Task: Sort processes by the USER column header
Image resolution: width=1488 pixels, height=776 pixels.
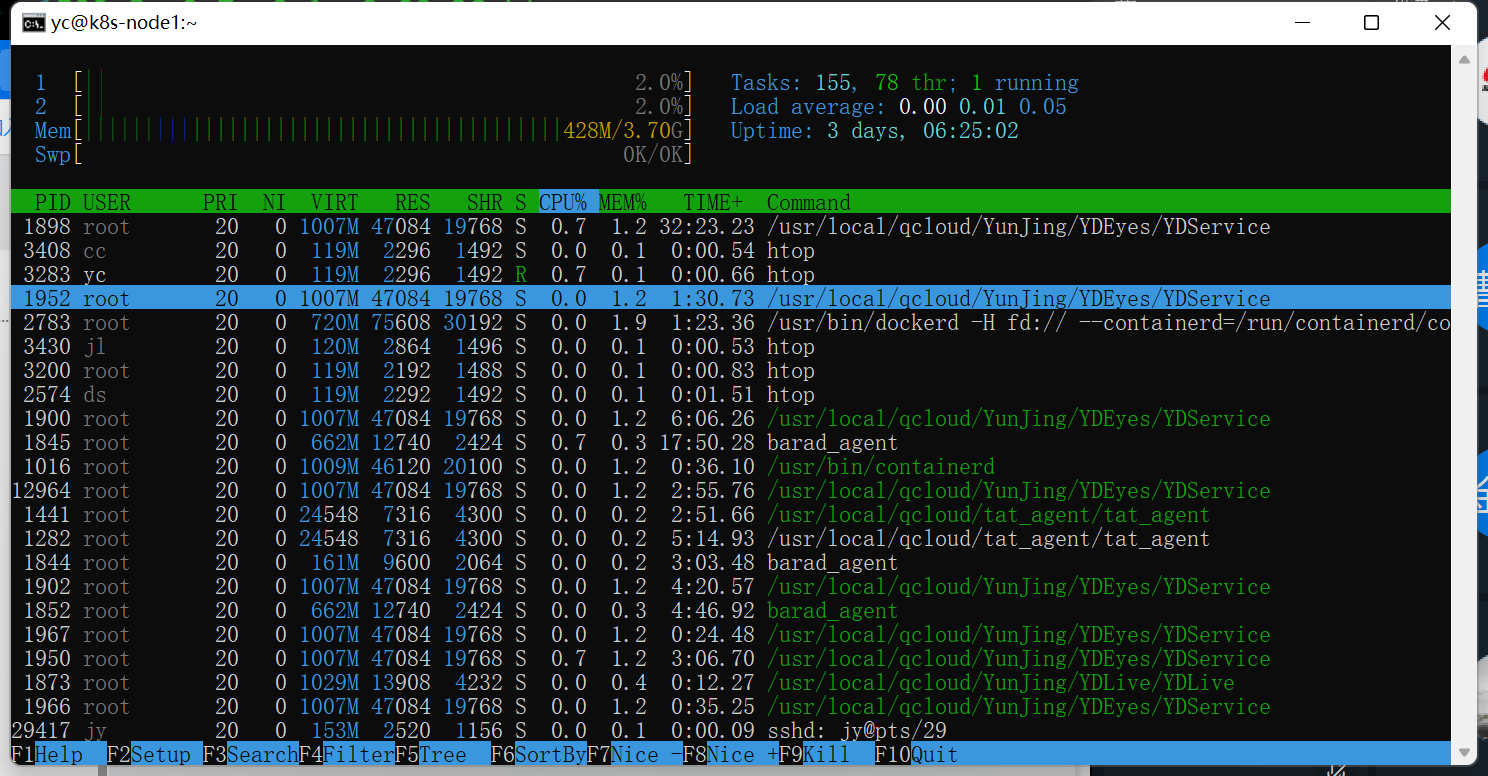Action: pos(107,202)
